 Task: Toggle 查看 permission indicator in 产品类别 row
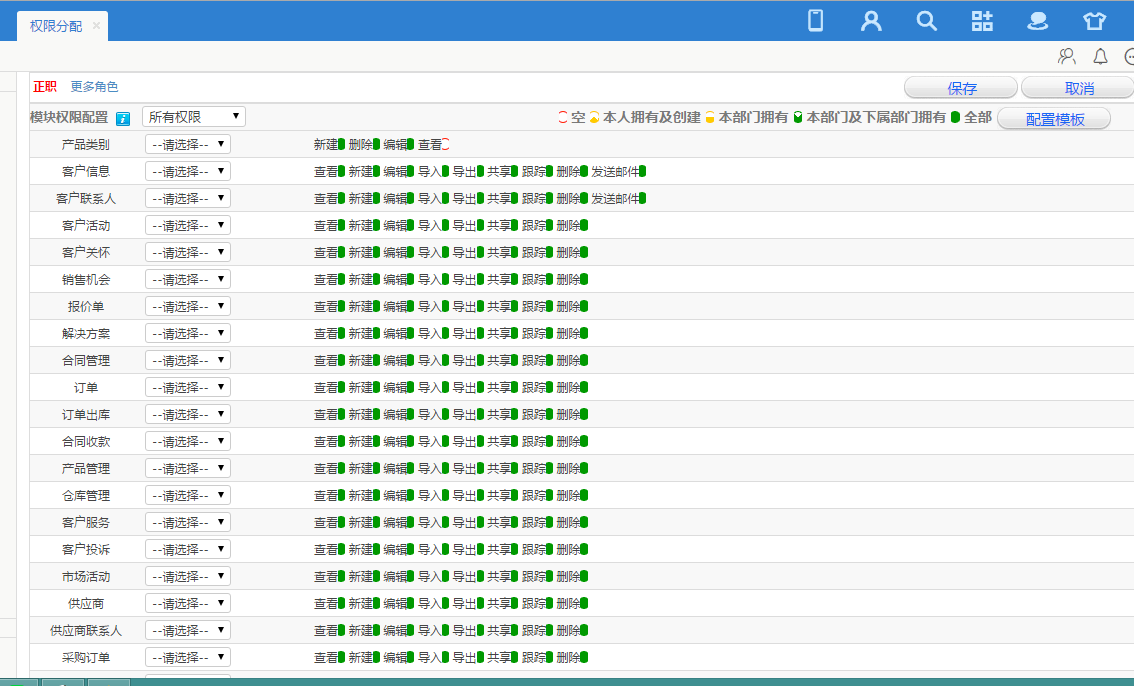446,145
